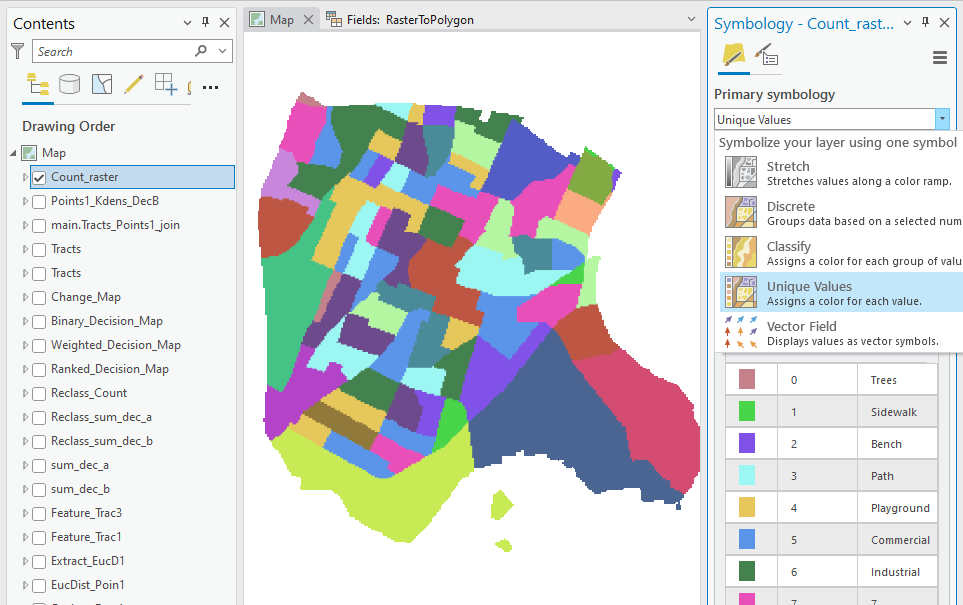Open the Unique Values symbology dropdown
Image resolution: width=963 pixels, height=605 pixels.
[941, 119]
